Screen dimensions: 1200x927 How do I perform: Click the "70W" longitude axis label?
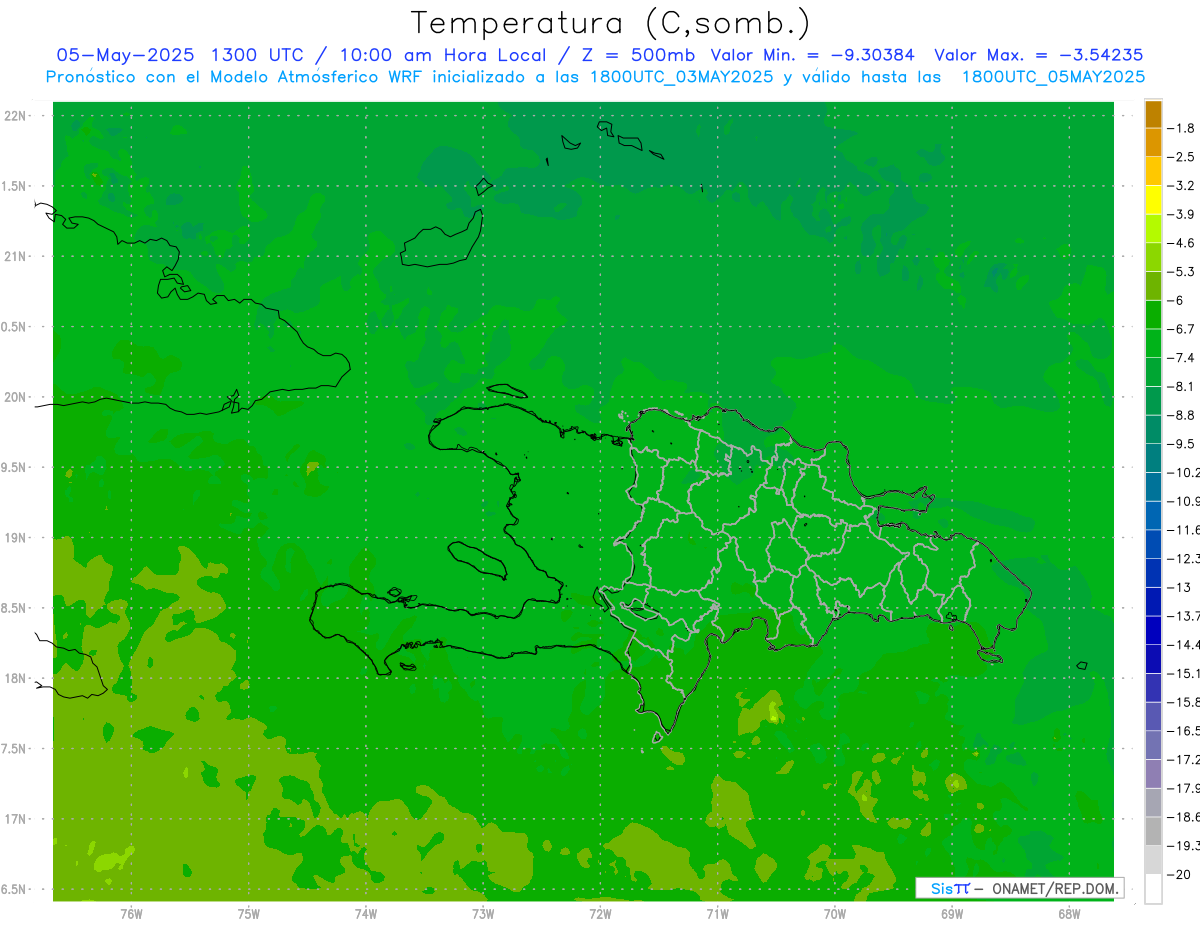pyautogui.click(x=834, y=913)
